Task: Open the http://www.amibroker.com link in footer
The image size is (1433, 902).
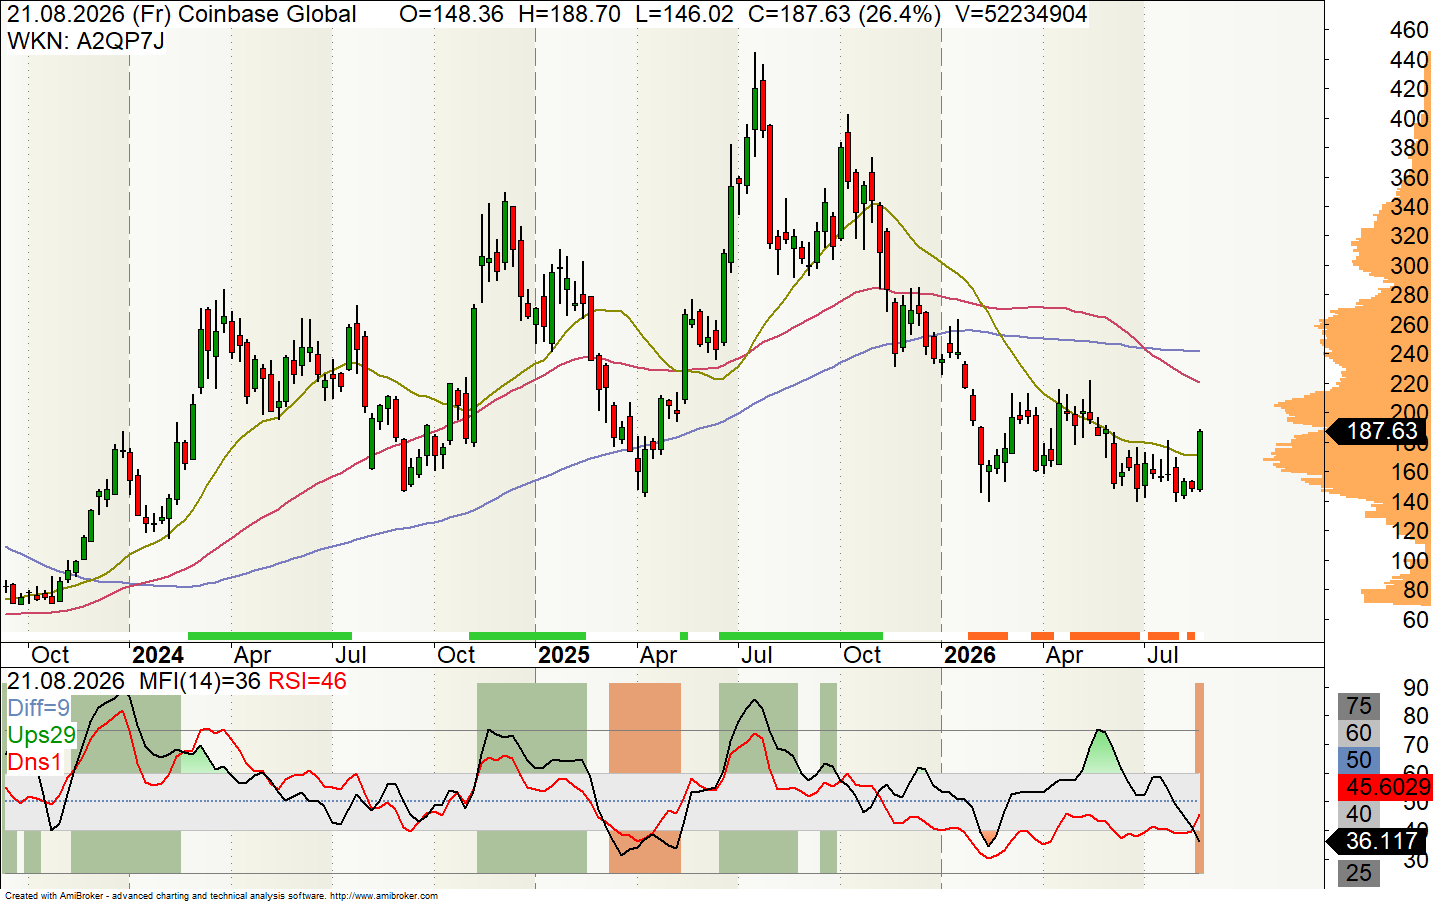Action: point(384,896)
